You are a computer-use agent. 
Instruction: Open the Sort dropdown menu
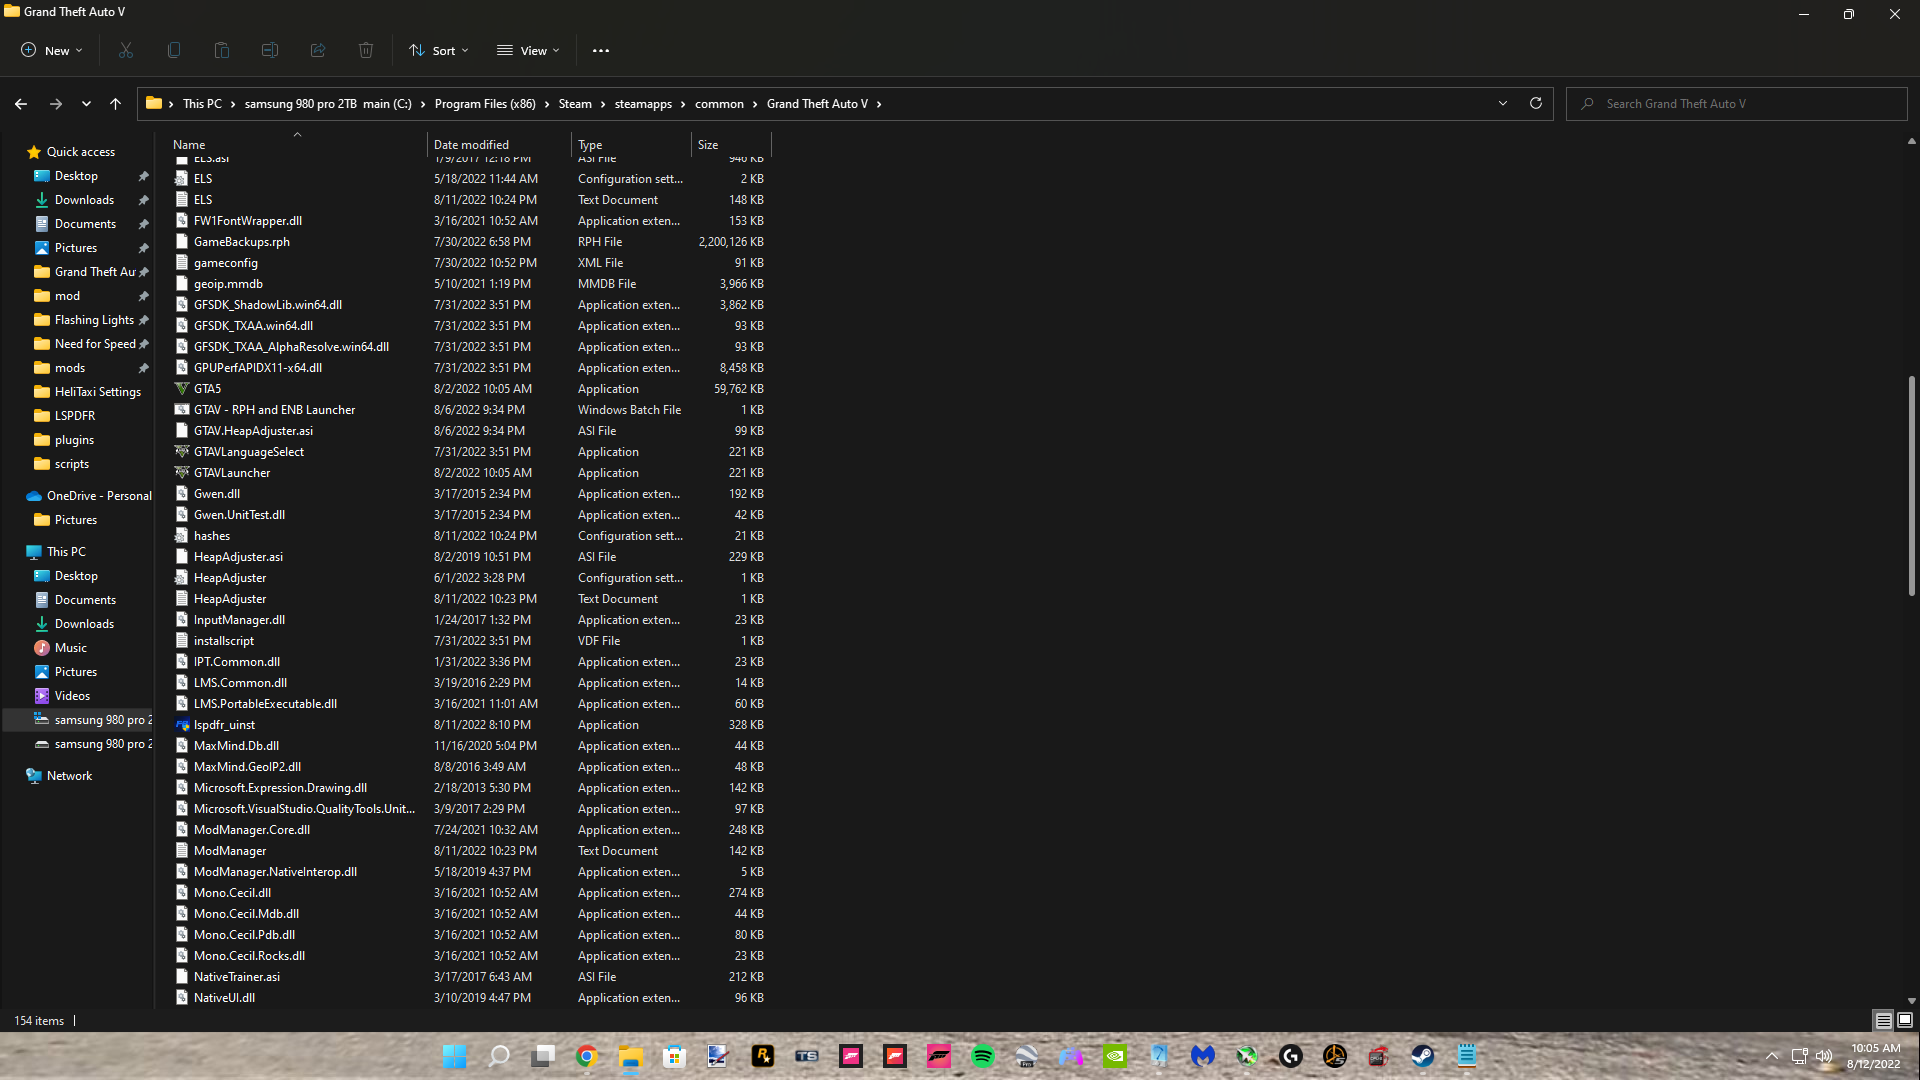pyautogui.click(x=438, y=50)
